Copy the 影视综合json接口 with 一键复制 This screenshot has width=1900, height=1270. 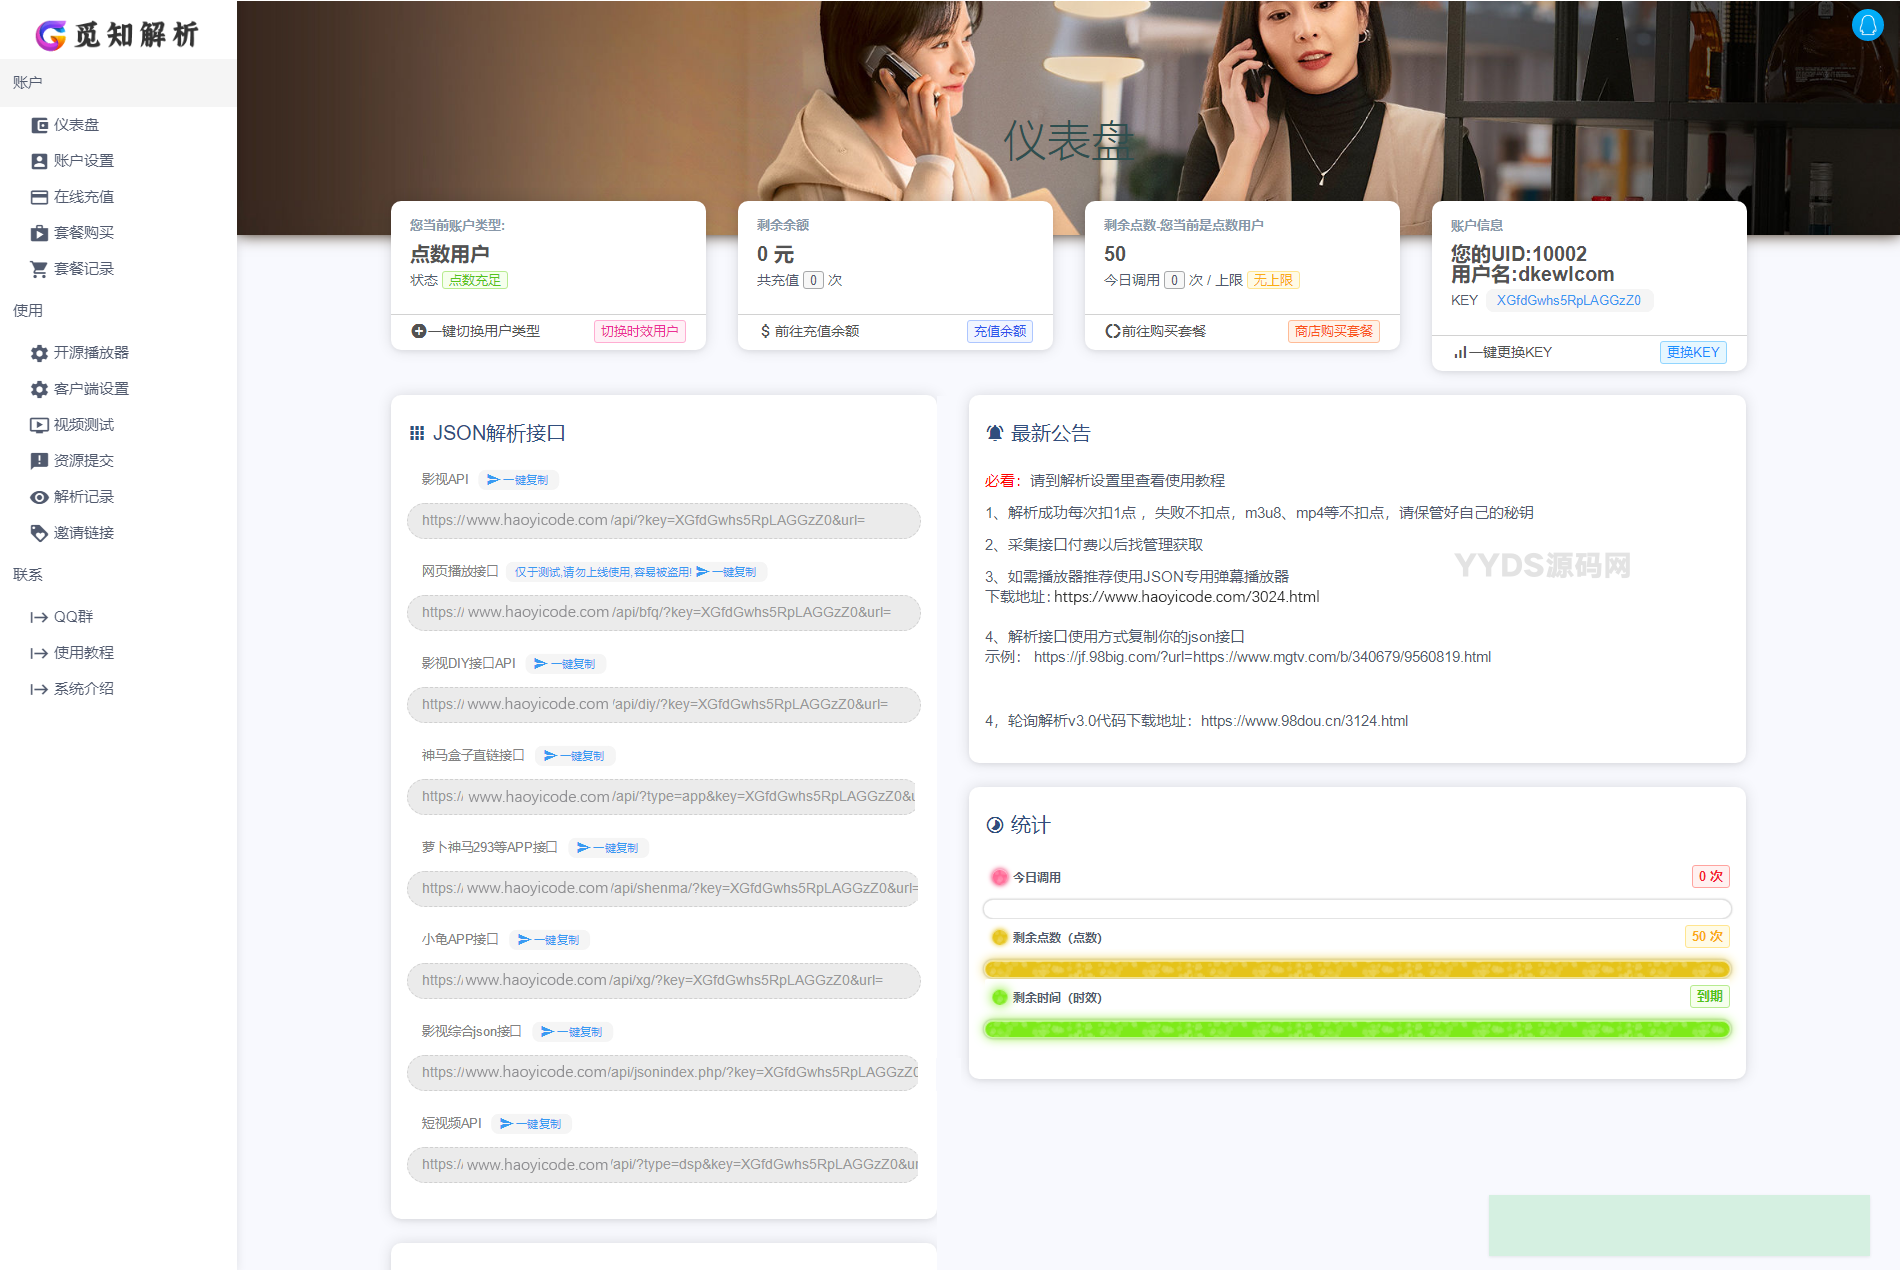(573, 1032)
